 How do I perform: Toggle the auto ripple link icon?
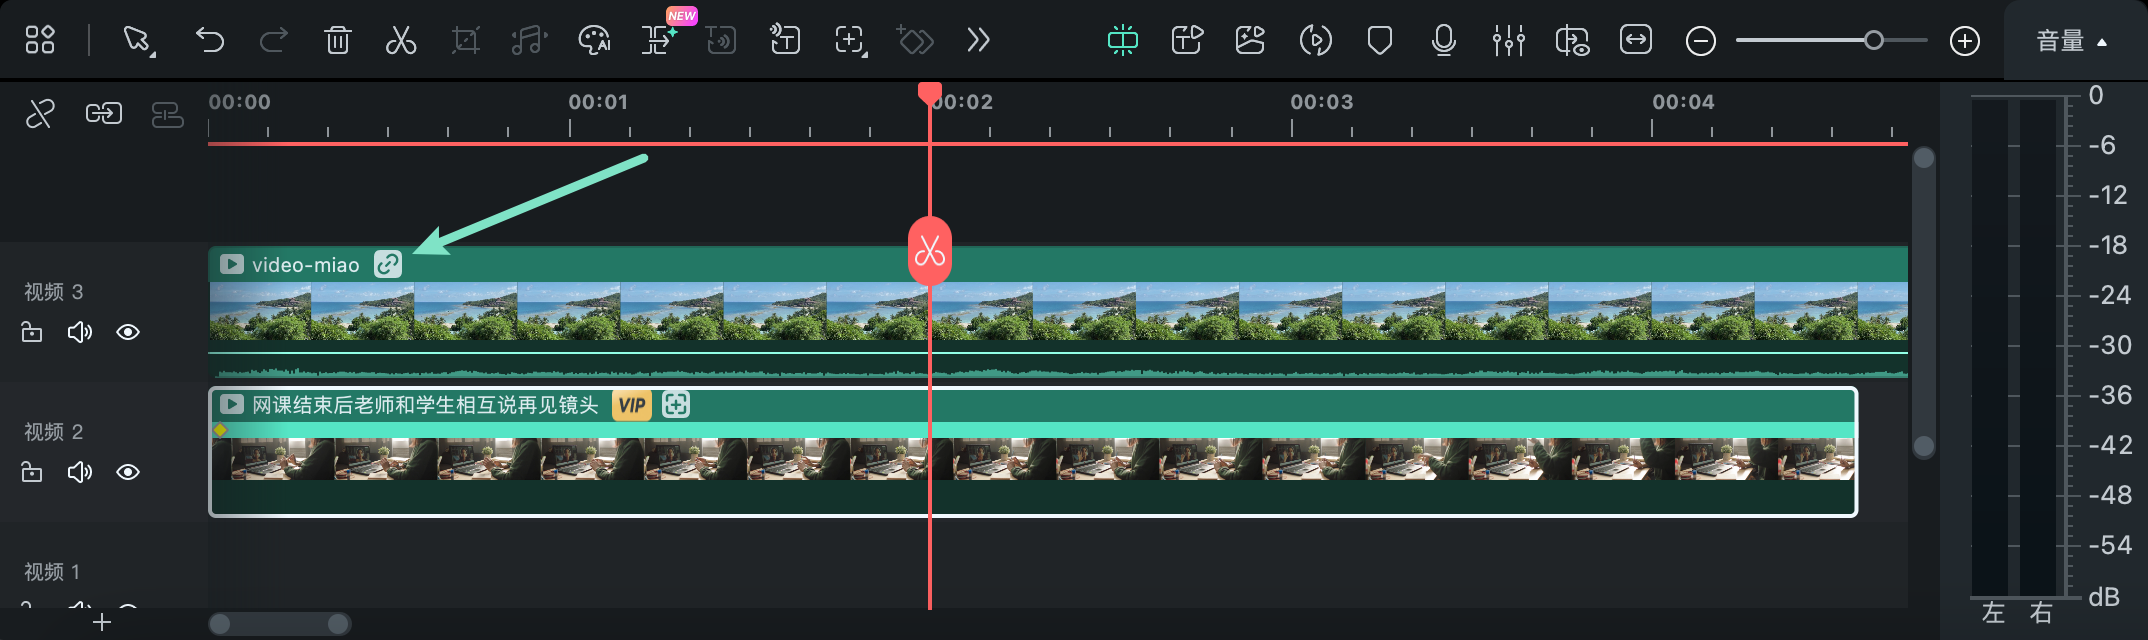click(x=103, y=113)
